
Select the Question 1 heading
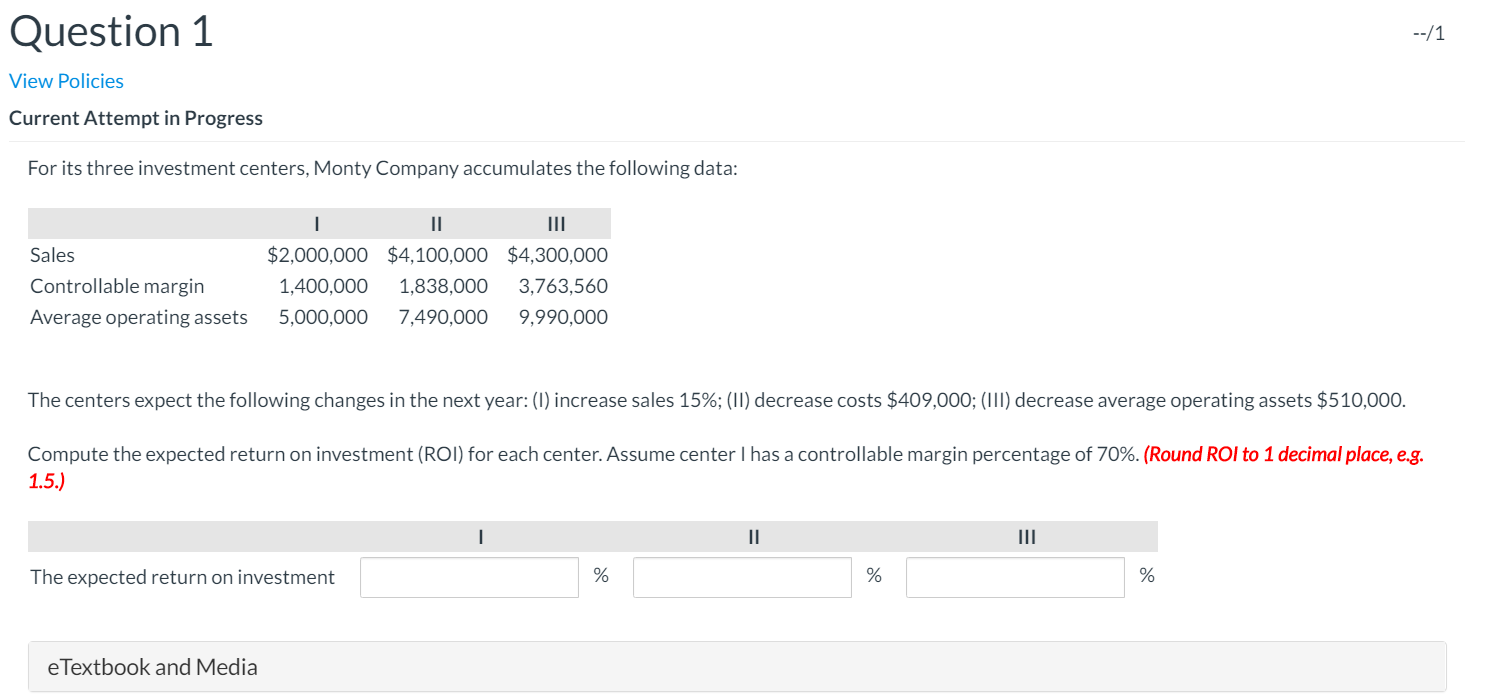point(110,31)
